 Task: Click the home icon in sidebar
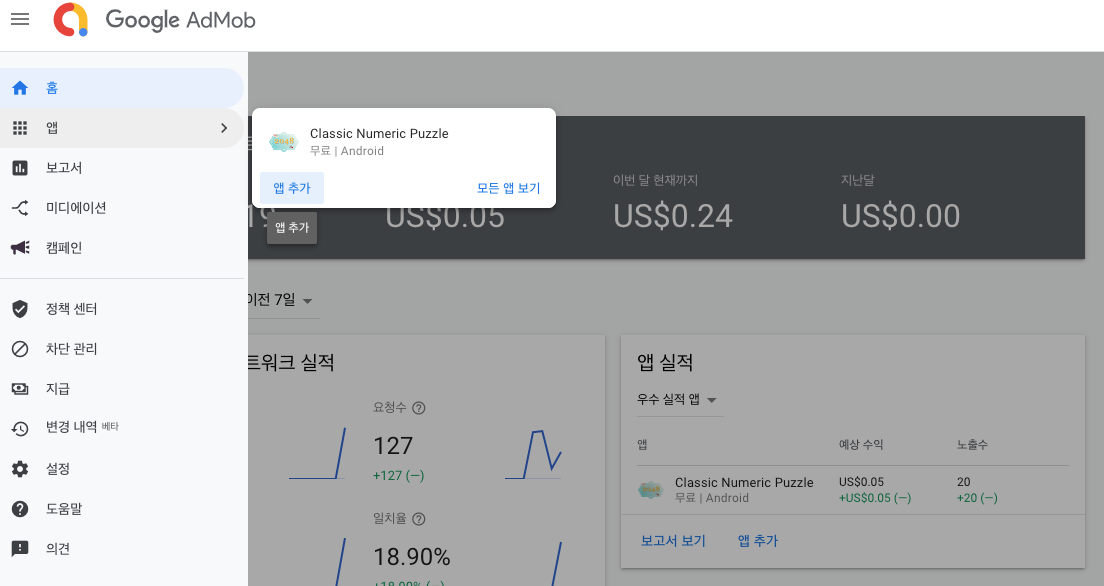[20, 88]
